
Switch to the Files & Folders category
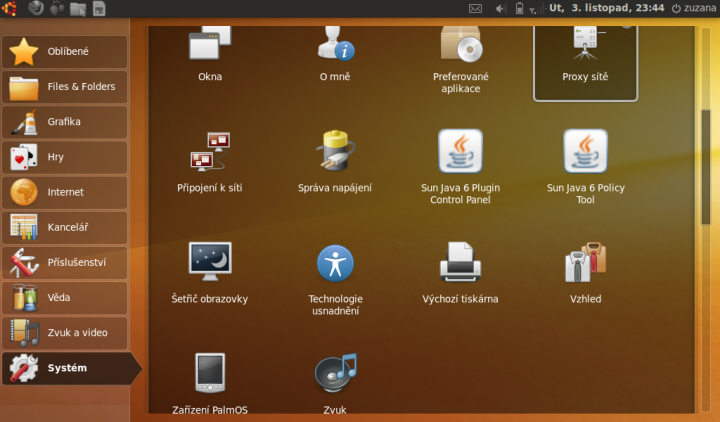tap(64, 87)
